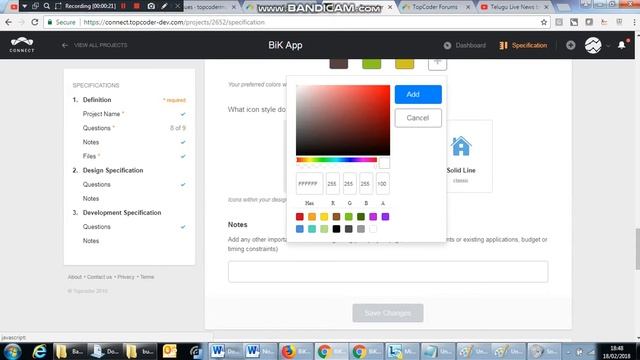Click the browser back arrow
This screenshot has height=360, width=640.
pos(9,22)
